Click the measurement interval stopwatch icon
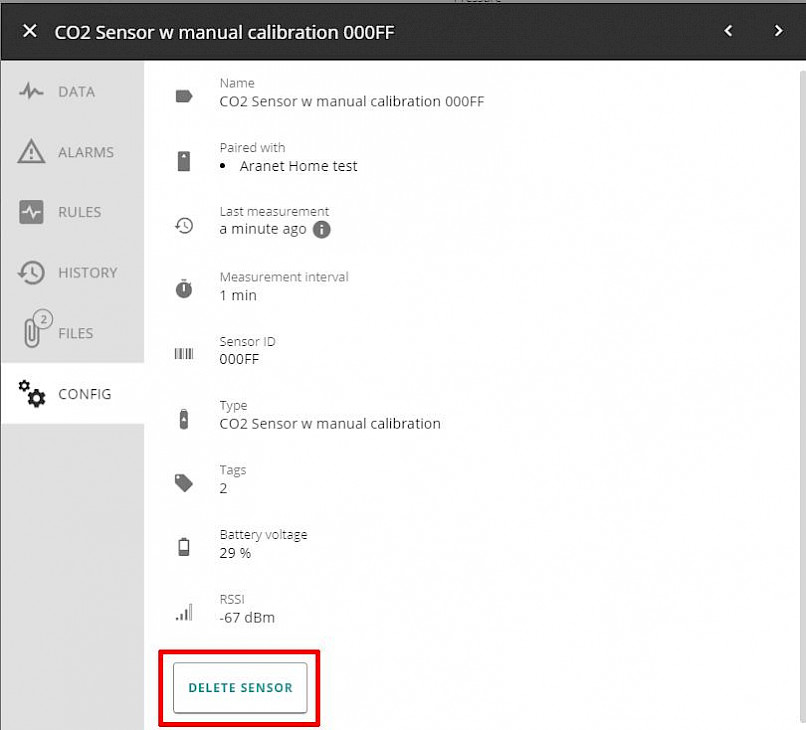The width and height of the screenshot is (806, 730). click(184, 289)
